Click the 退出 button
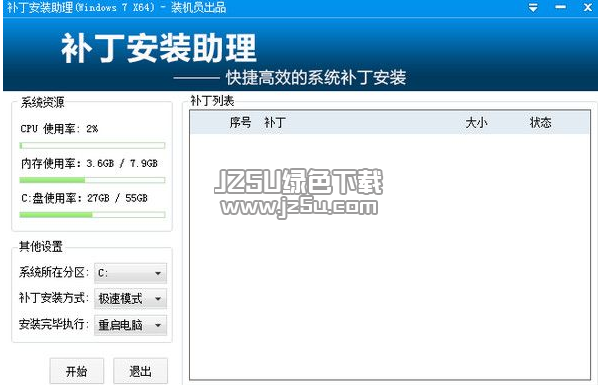 140,371
